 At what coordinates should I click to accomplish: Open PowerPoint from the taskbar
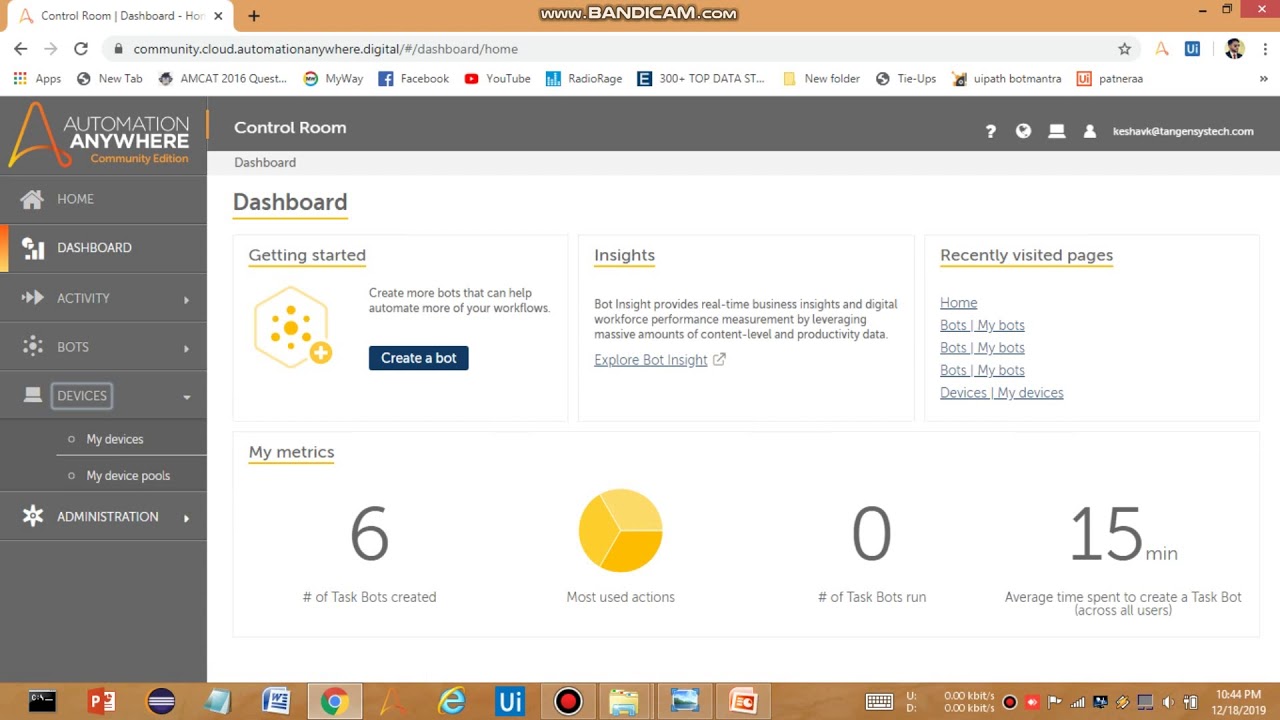click(x=101, y=701)
